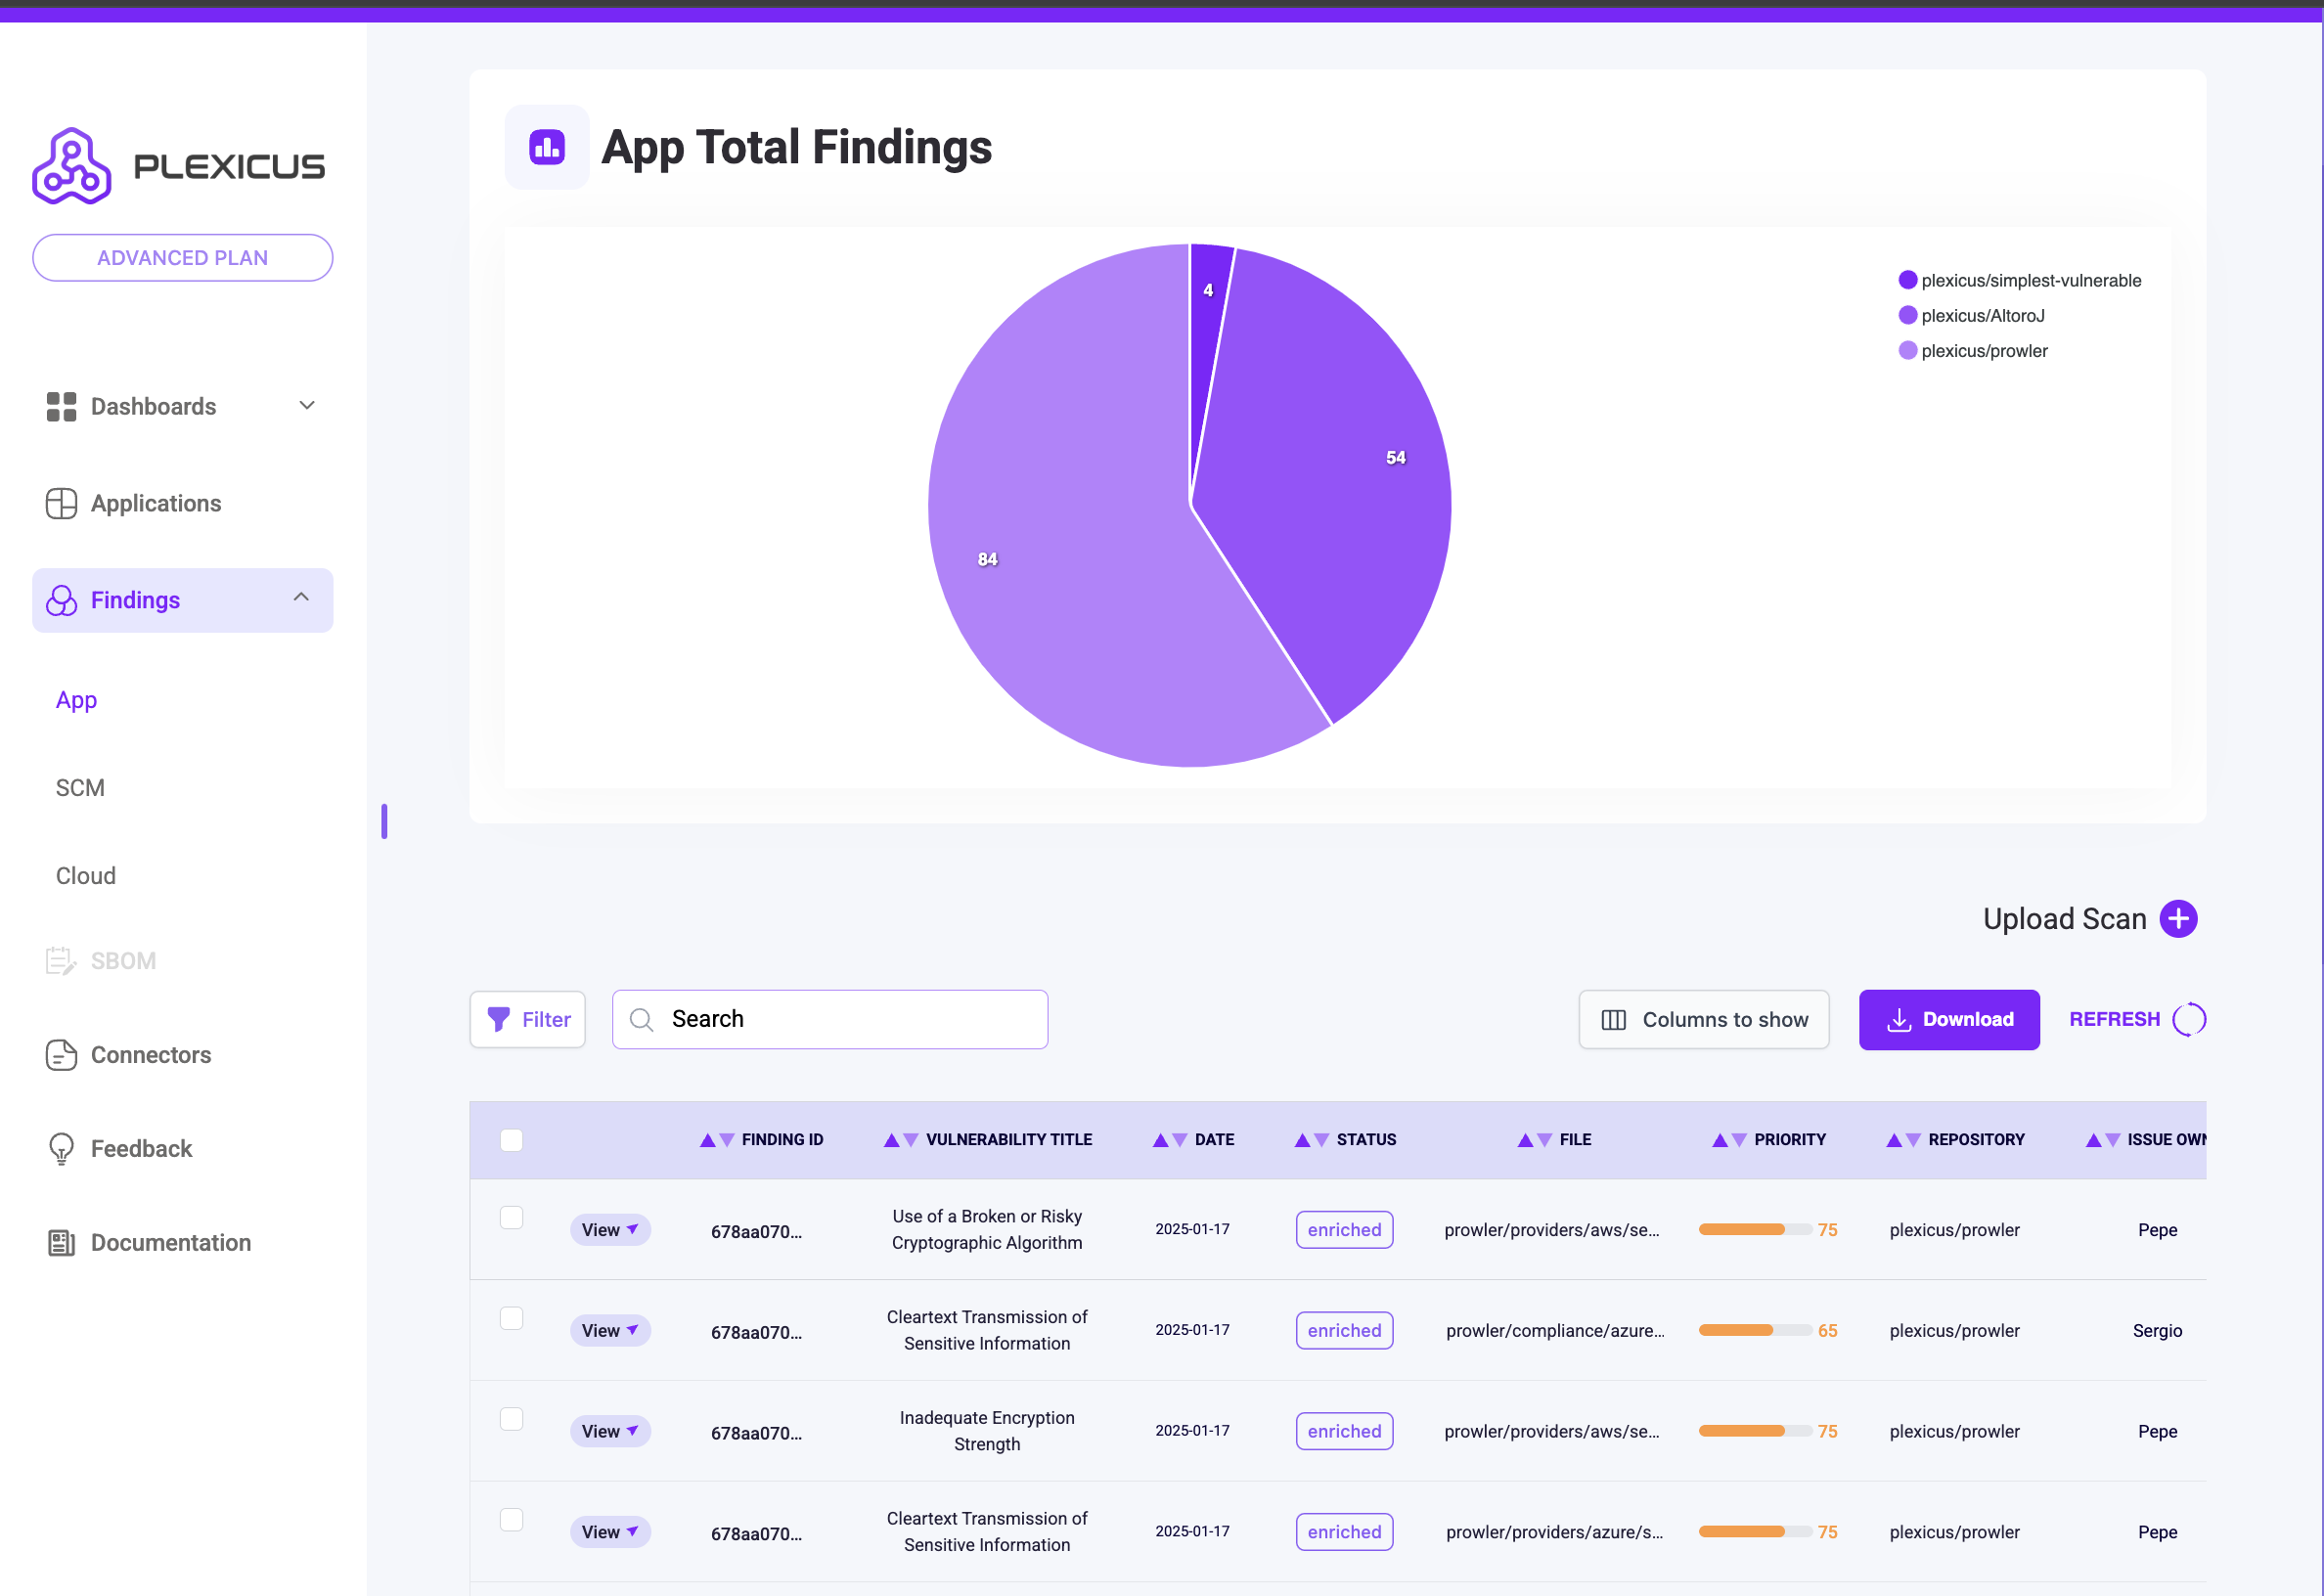2324x1596 pixels.
Task: Select the checkbox on the first findings row
Action: (511, 1217)
